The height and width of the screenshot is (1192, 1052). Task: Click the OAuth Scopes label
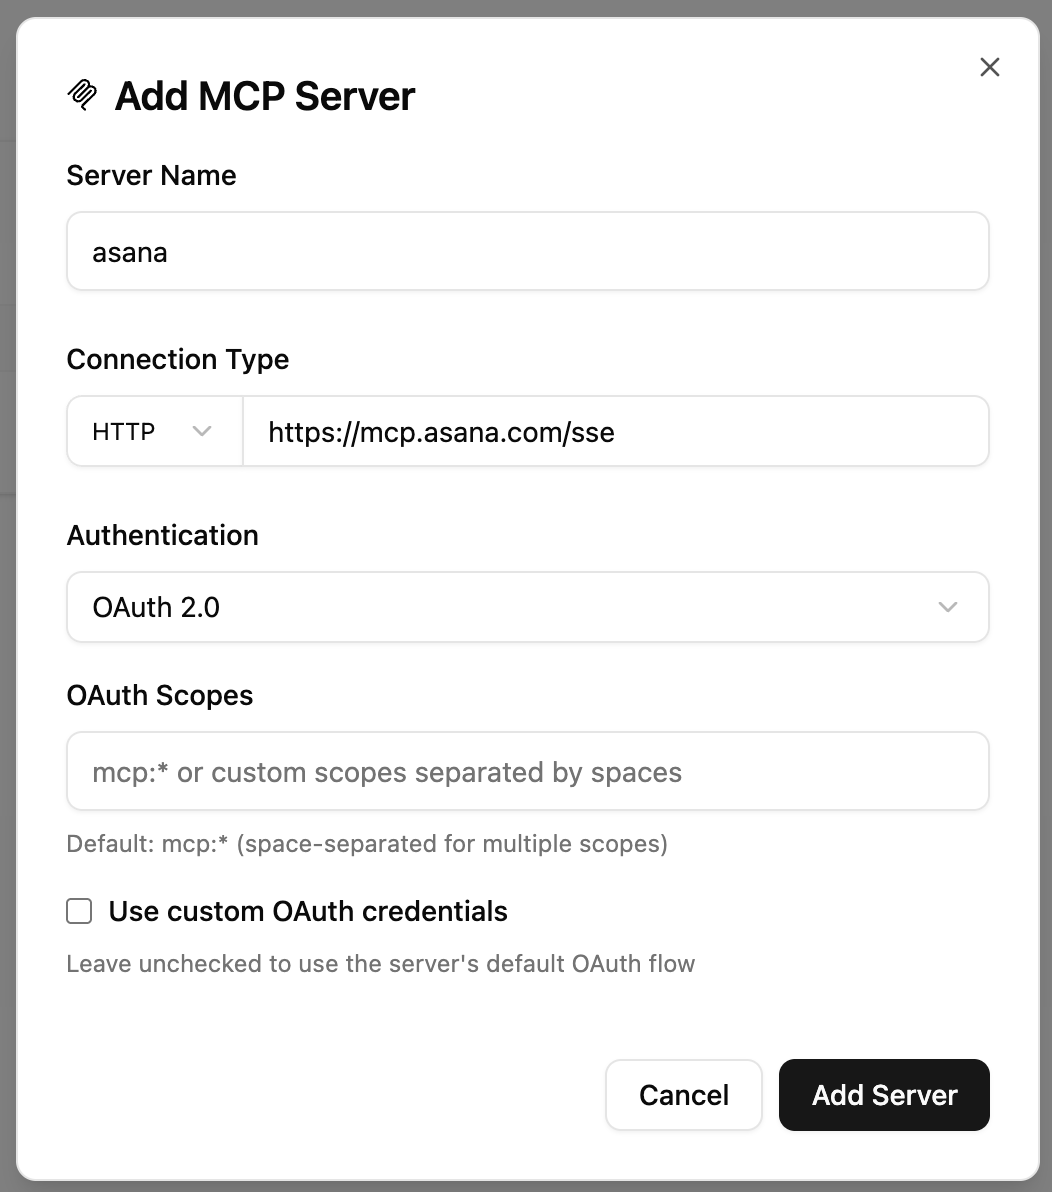[x=160, y=696]
